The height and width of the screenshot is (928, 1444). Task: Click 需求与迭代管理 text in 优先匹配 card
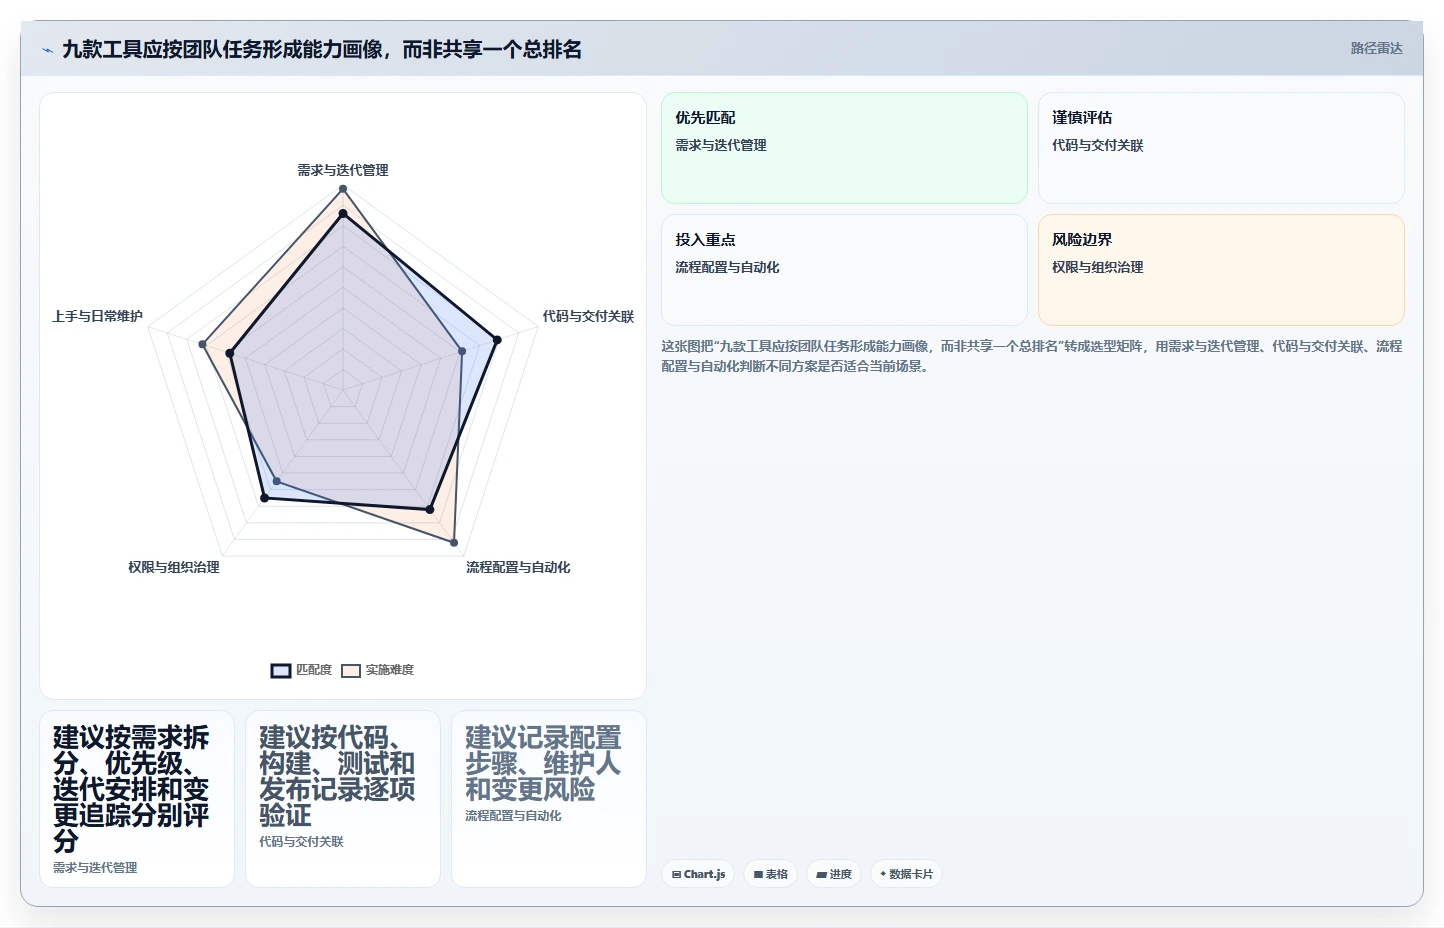[x=721, y=145]
